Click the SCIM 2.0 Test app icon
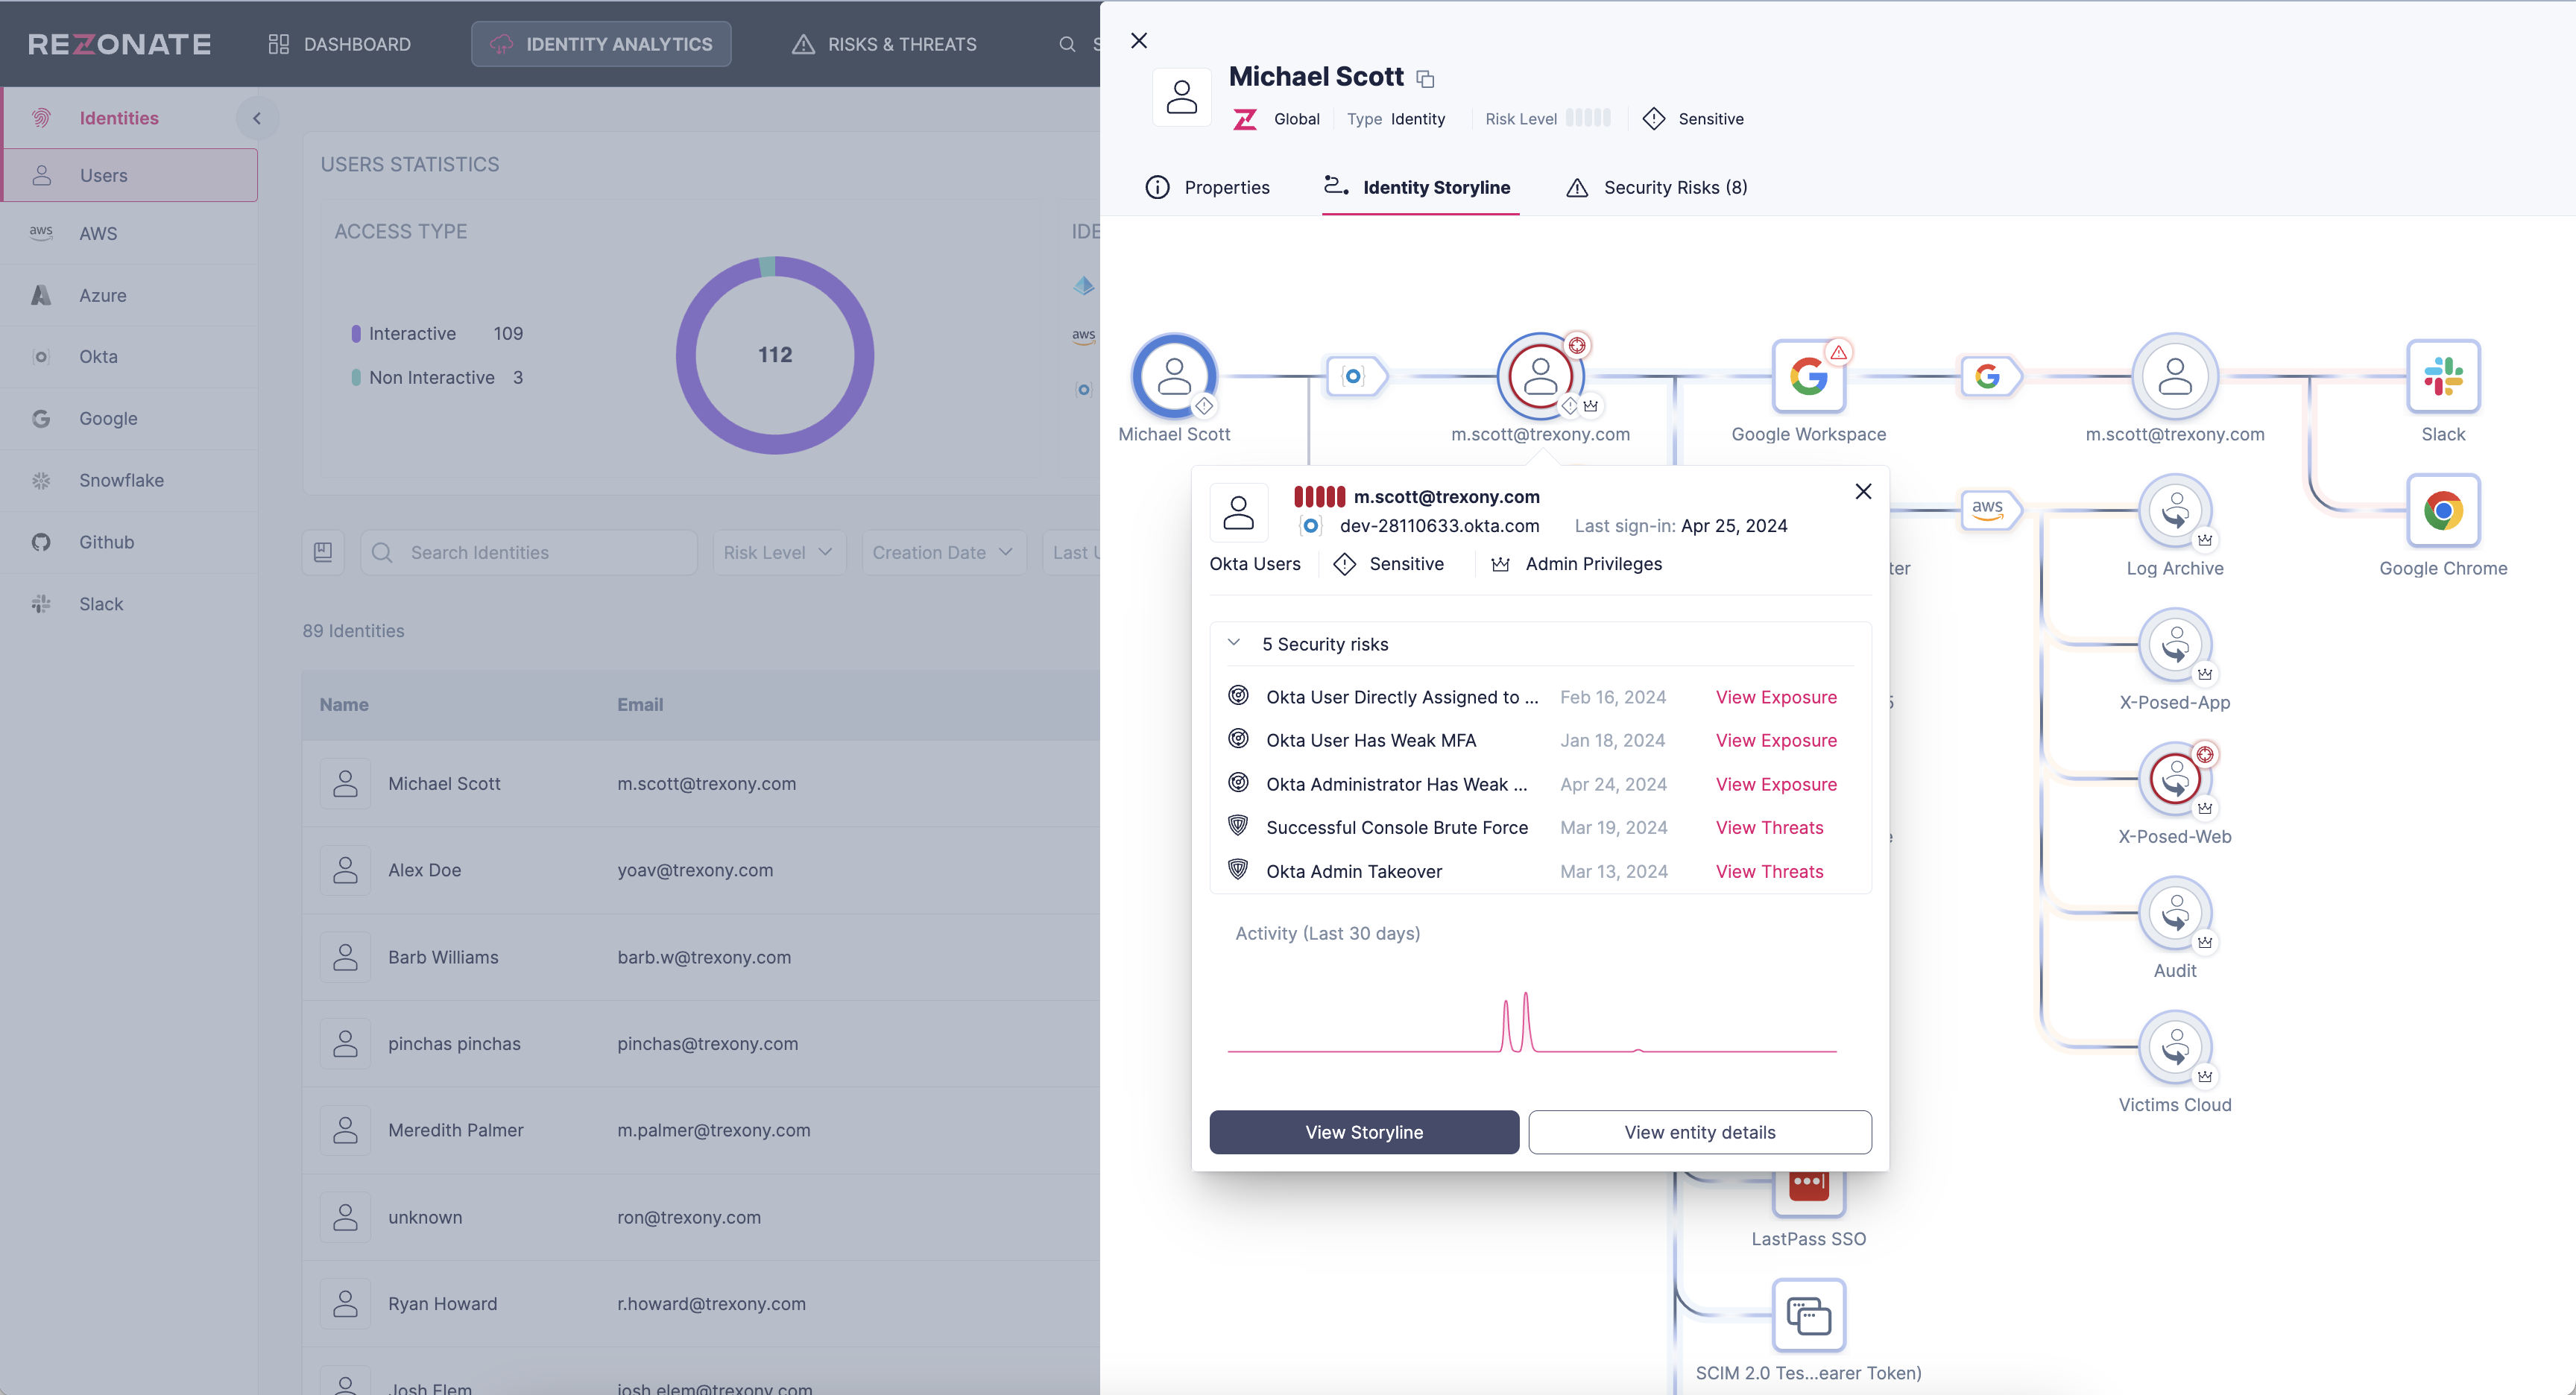Viewport: 2576px width, 1395px height. pos(1808,1315)
